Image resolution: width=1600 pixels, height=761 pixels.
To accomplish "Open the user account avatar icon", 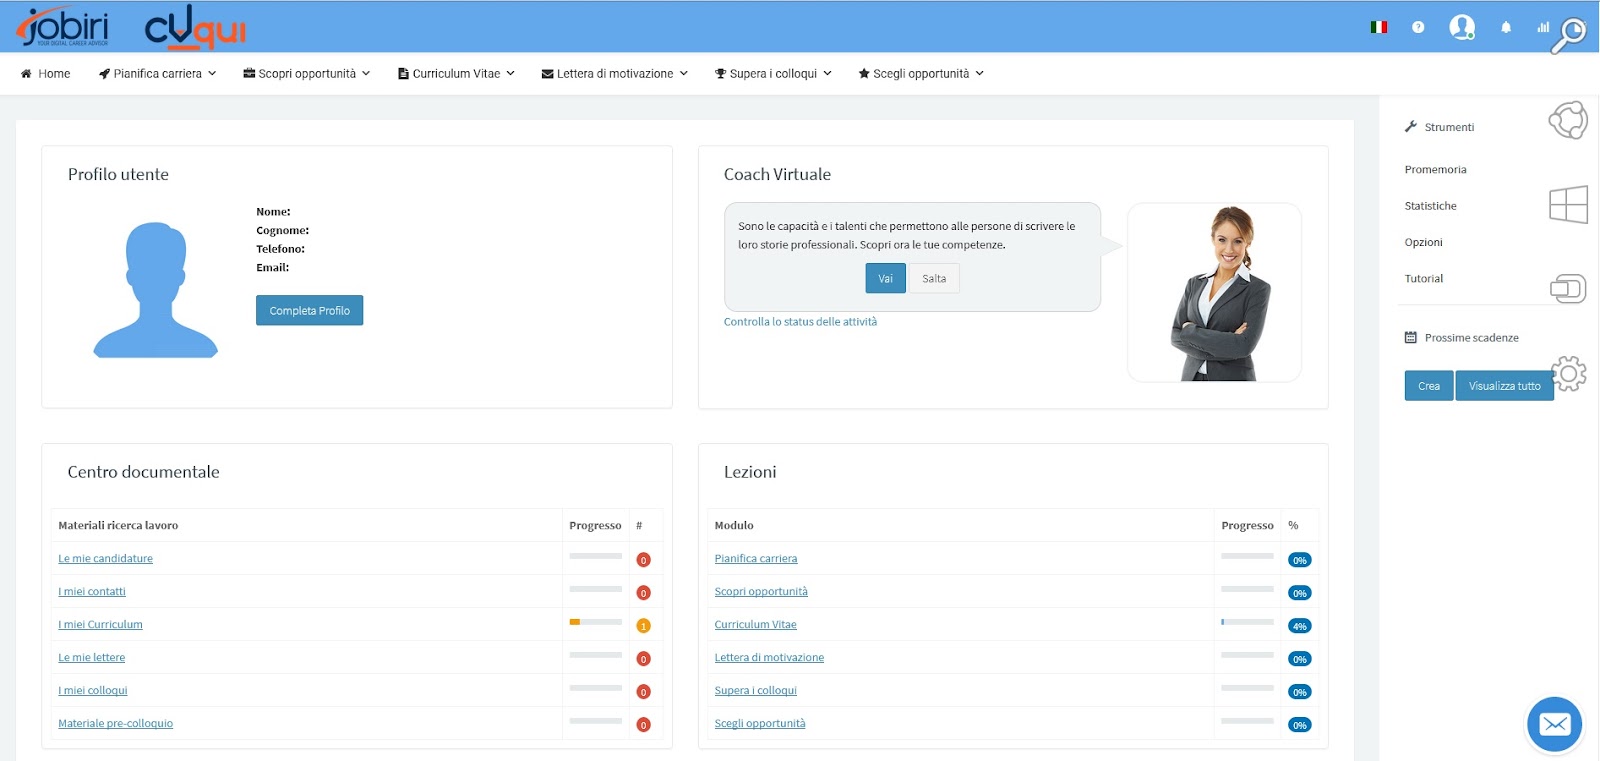I will point(1462,27).
